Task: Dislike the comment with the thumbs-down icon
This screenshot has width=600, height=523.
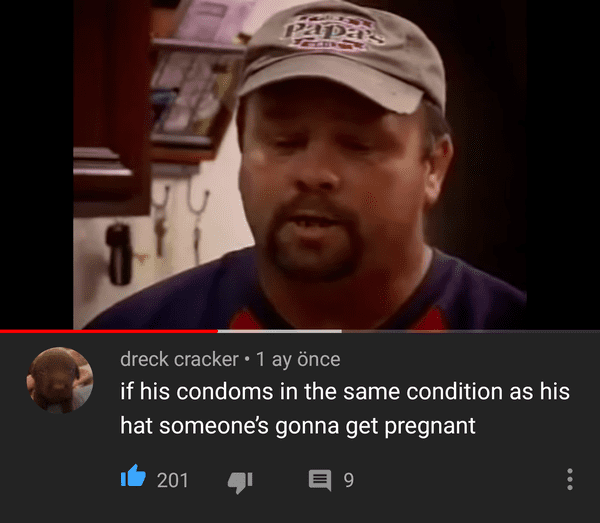Action: 240,483
